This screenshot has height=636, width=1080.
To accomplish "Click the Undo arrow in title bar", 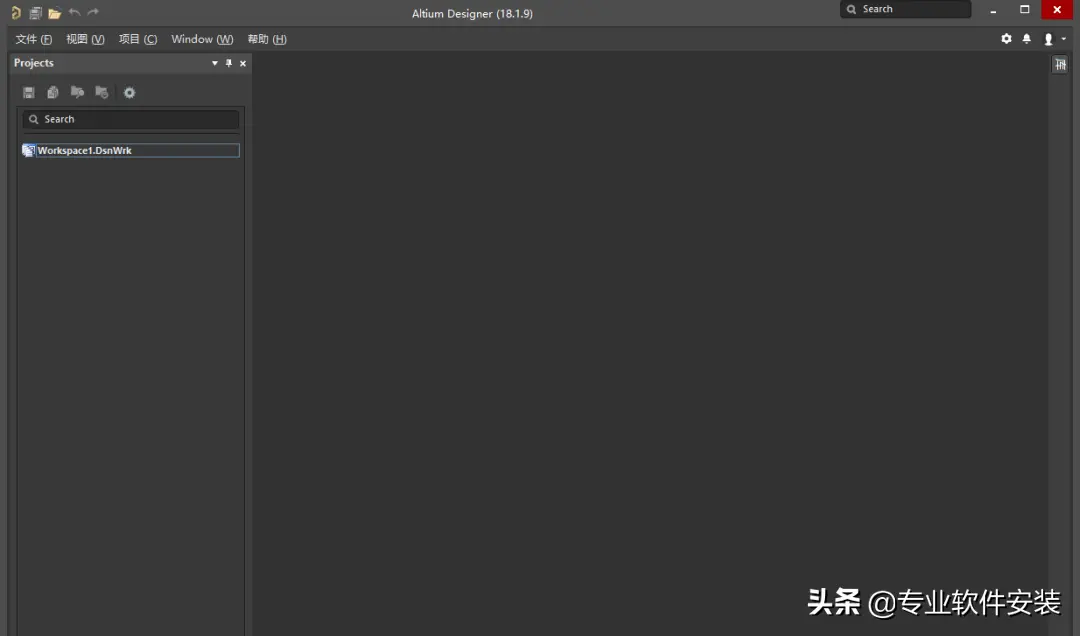I will (74, 12).
